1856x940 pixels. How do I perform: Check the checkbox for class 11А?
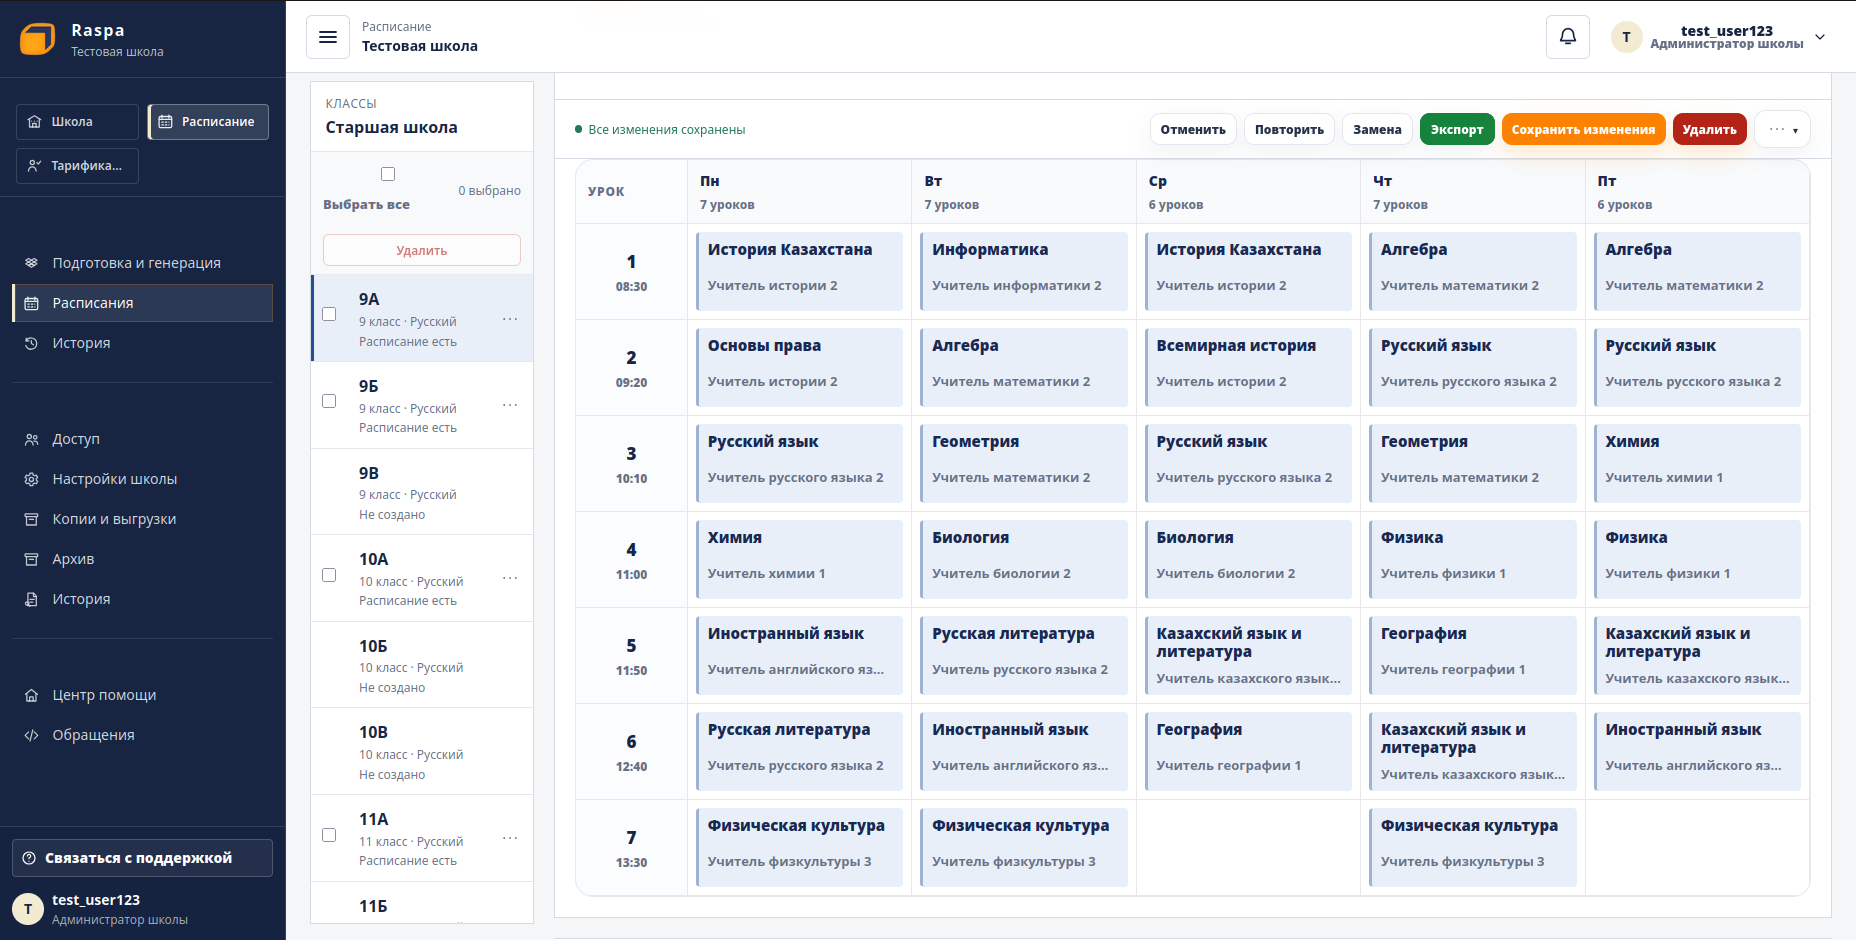(x=329, y=835)
